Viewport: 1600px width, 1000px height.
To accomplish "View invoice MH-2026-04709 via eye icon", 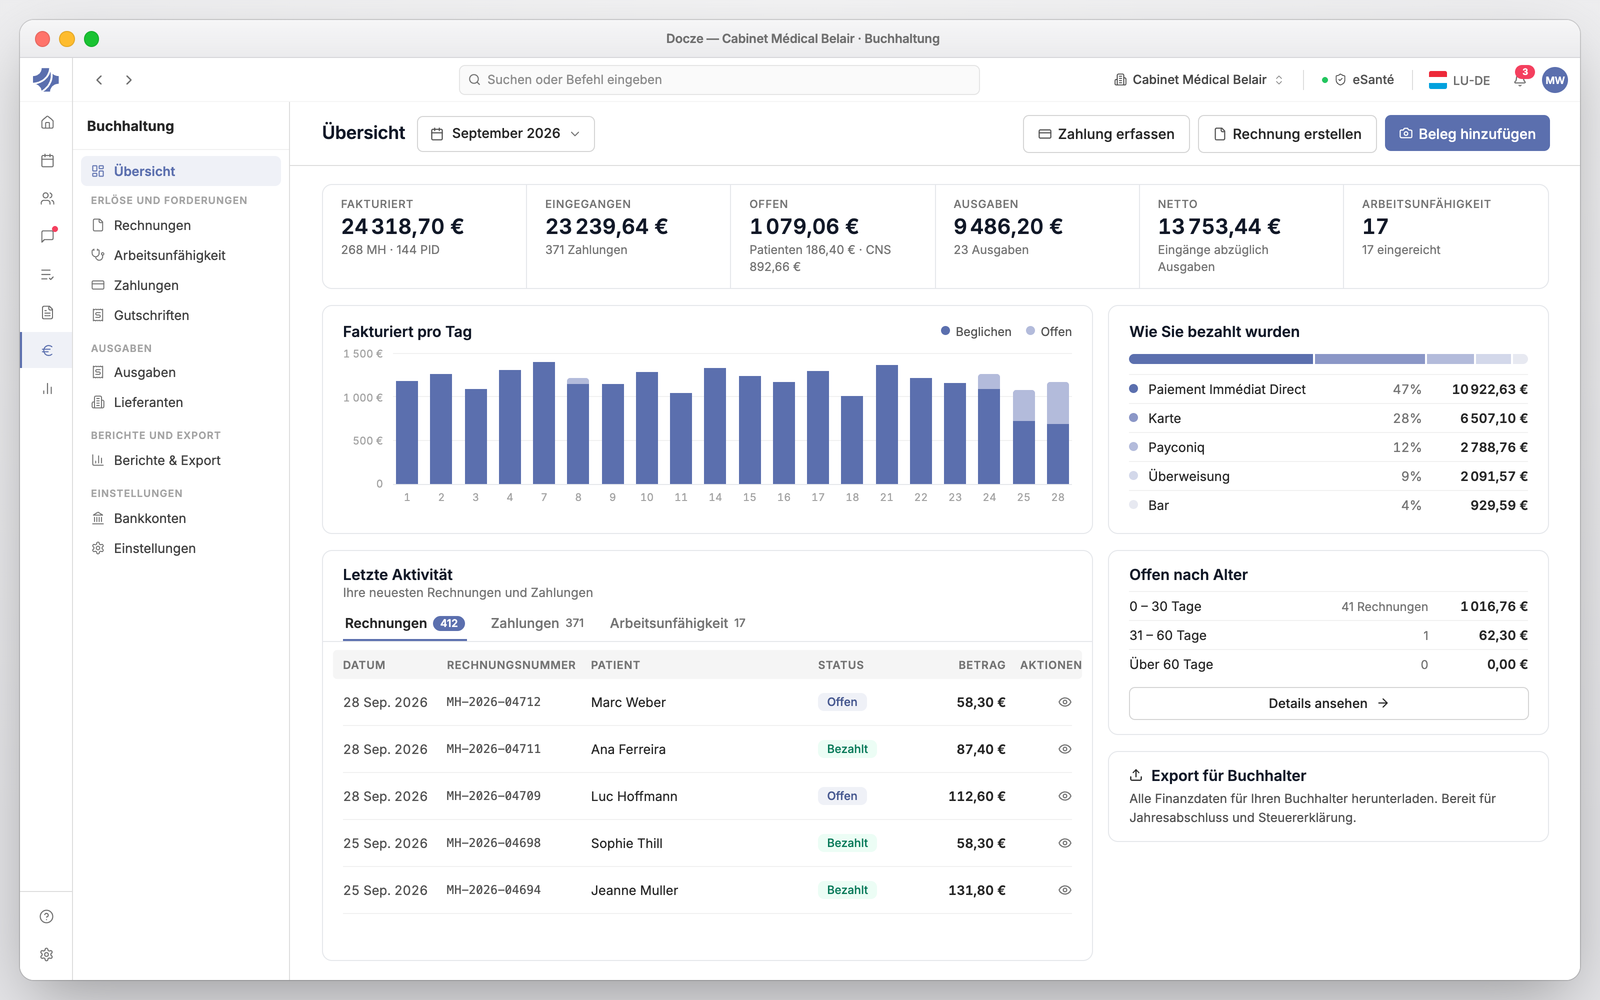I will pyautogui.click(x=1065, y=797).
